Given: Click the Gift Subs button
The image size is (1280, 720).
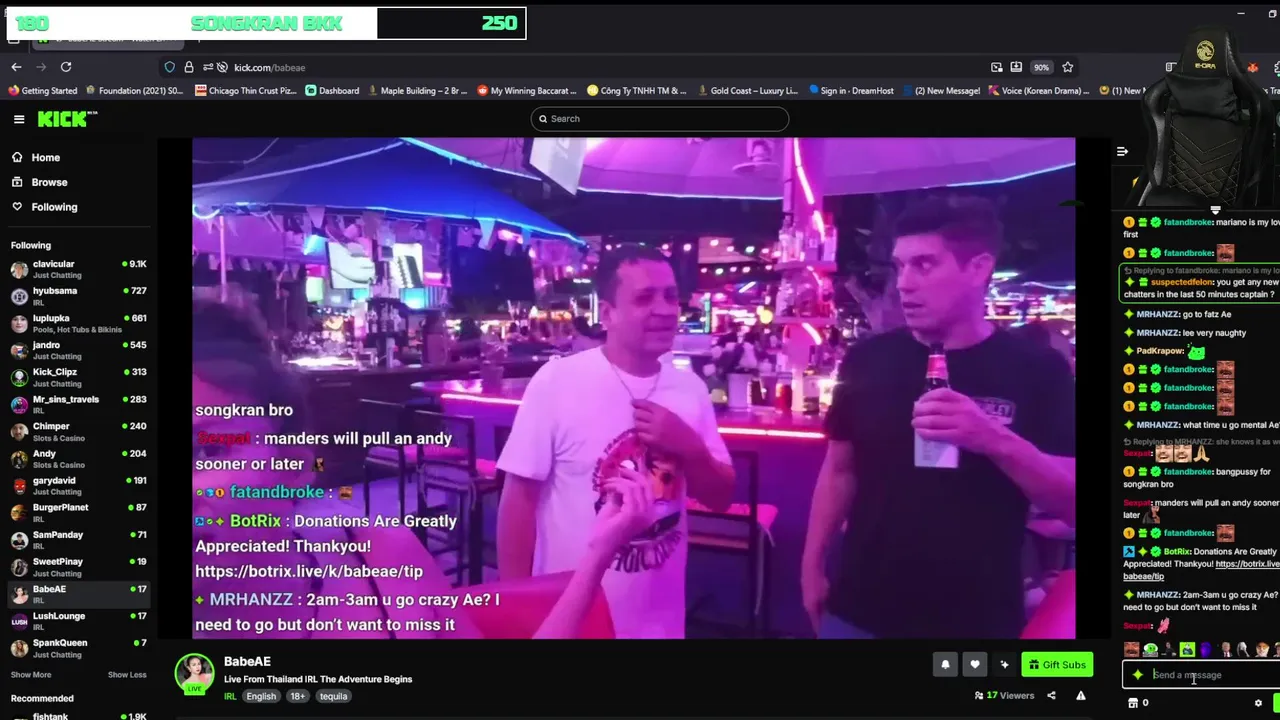Looking at the screenshot, I should (x=1057, y=664).
